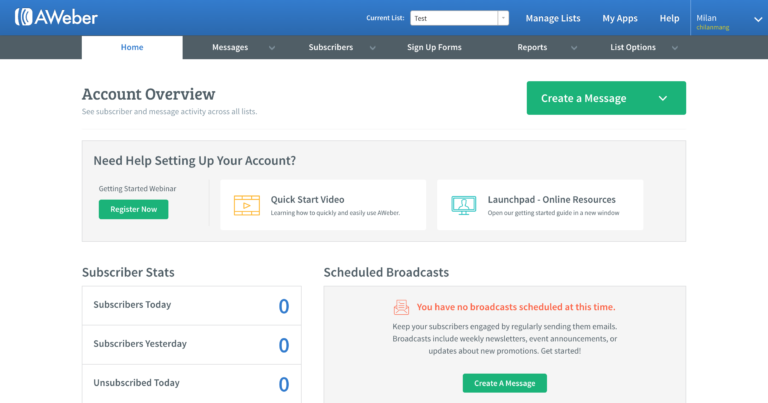Open the Messages tab
Image resolution: width=768 pixels, height=403 pixels.
coord(230,47)
